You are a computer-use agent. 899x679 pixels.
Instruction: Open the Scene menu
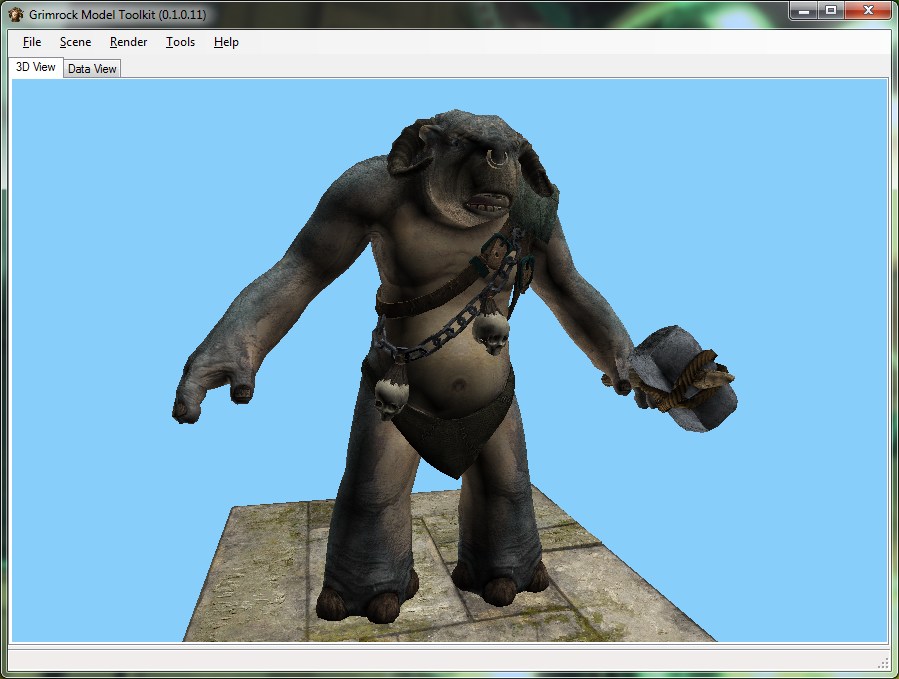coord(76,42)
